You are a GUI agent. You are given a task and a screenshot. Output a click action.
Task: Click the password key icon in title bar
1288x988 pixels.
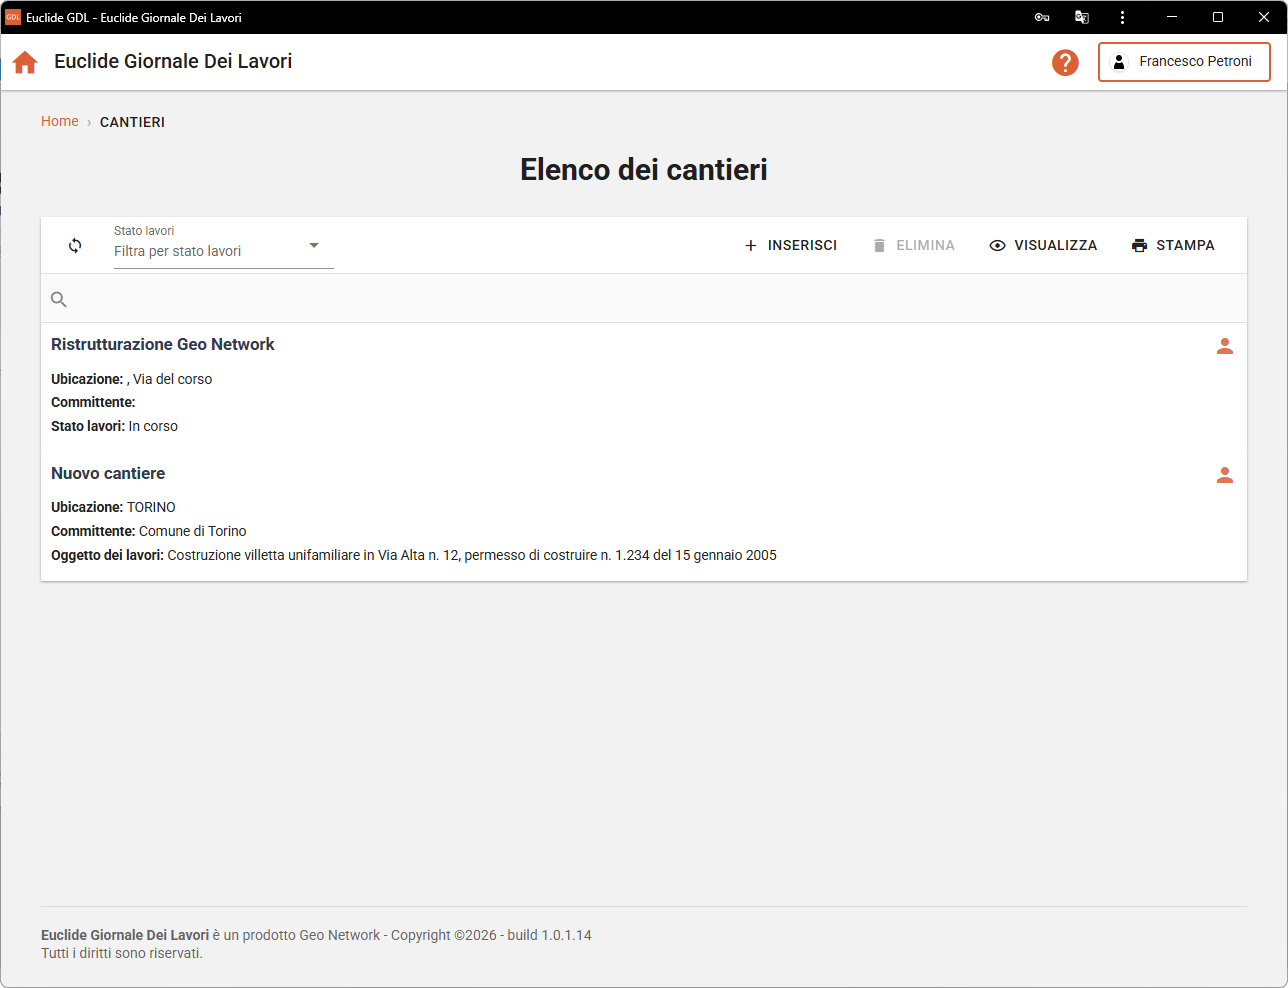pyautogui.click(x=1042, y=17)
